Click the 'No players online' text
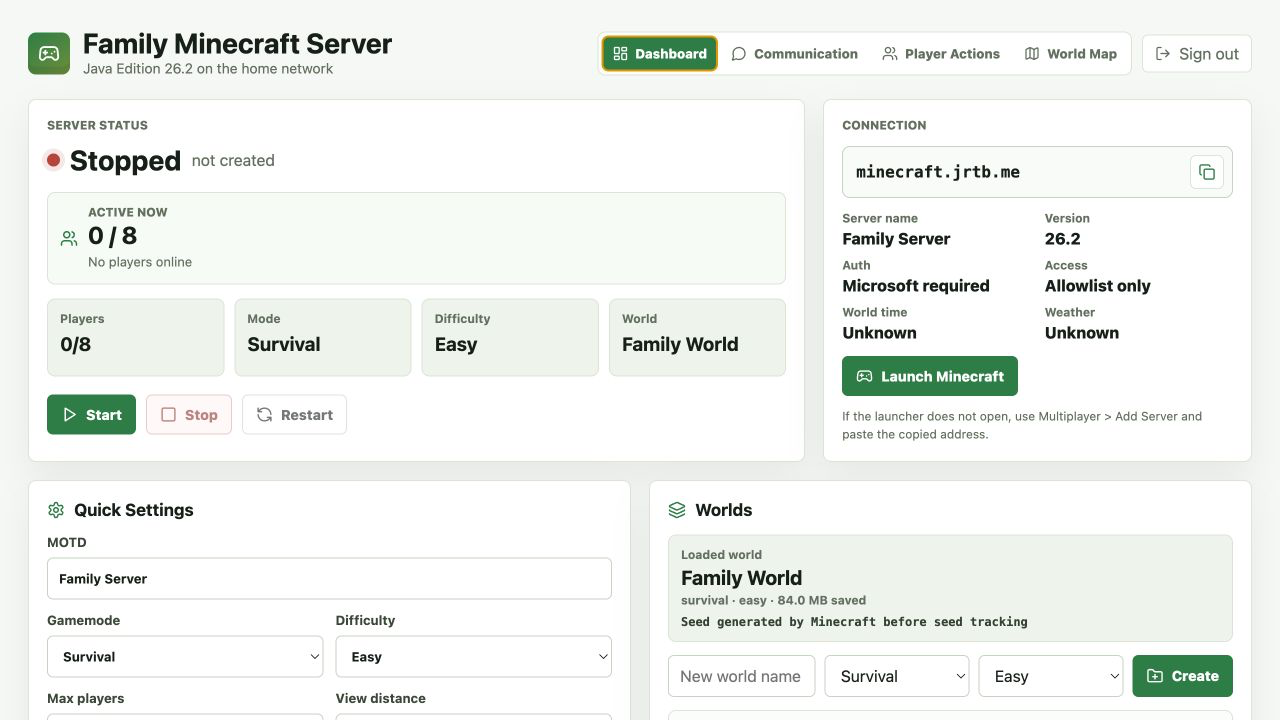 click(140, 262)
